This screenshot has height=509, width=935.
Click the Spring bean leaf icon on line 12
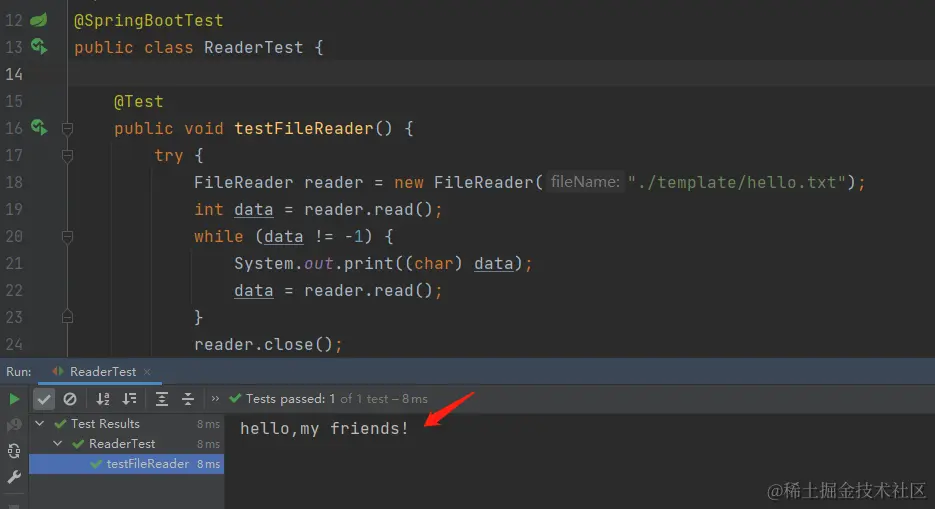click(38, 20)
